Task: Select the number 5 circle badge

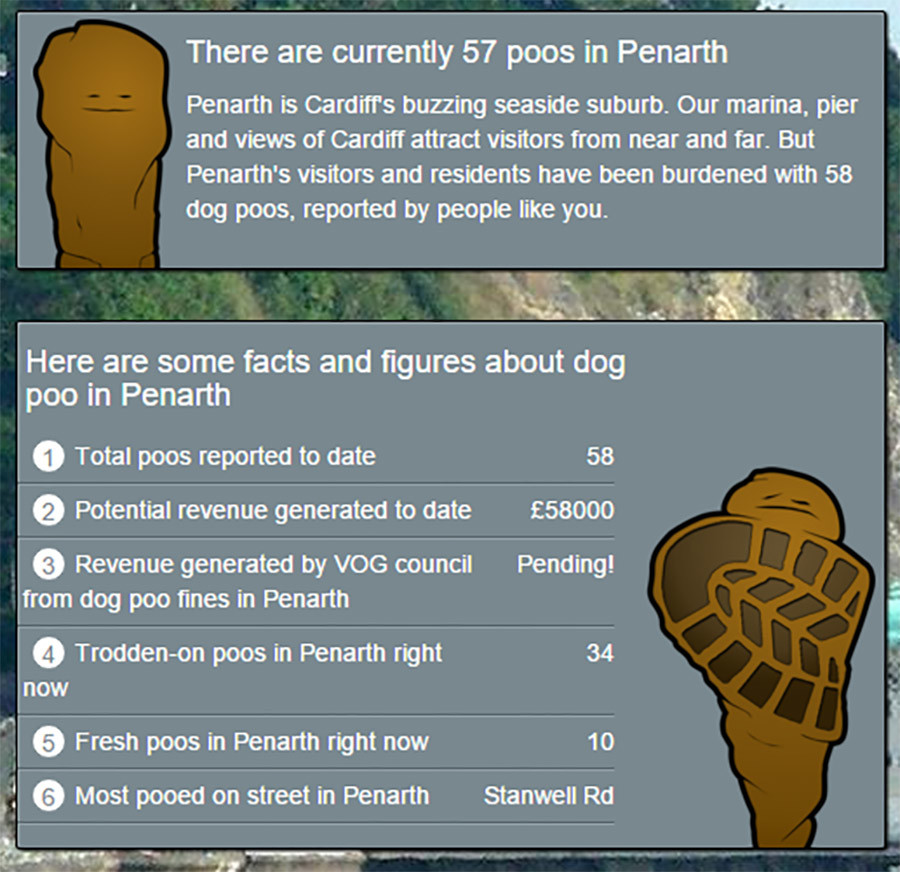Action: 48,742
